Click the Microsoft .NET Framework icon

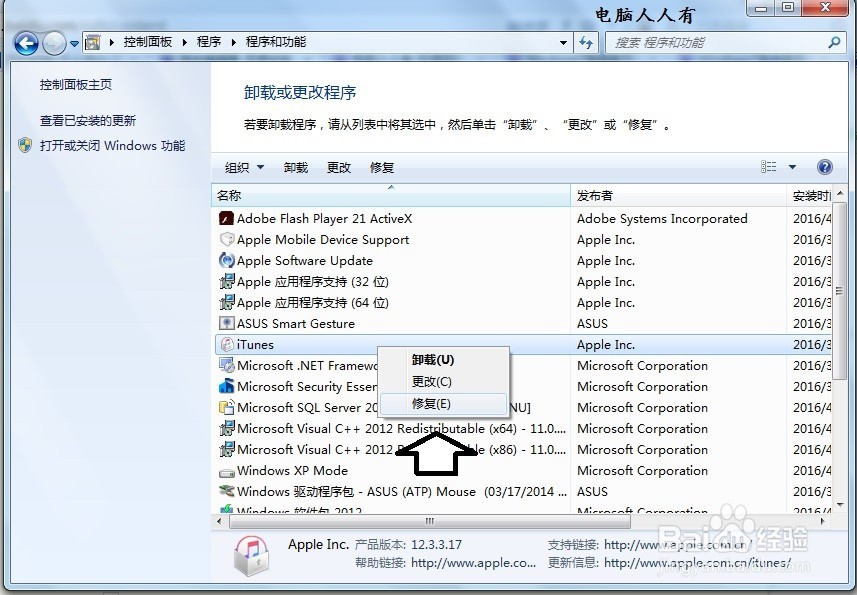[226, 366]
